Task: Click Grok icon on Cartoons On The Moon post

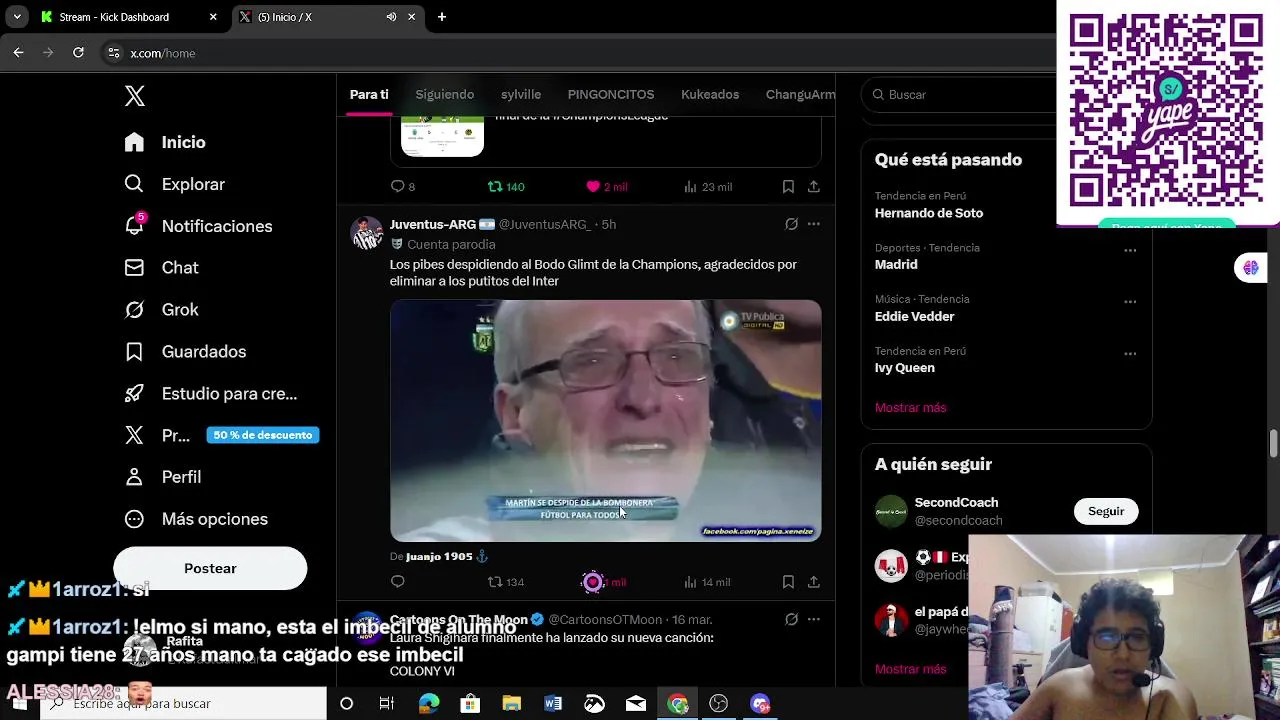Action: [x=791, y=619]
